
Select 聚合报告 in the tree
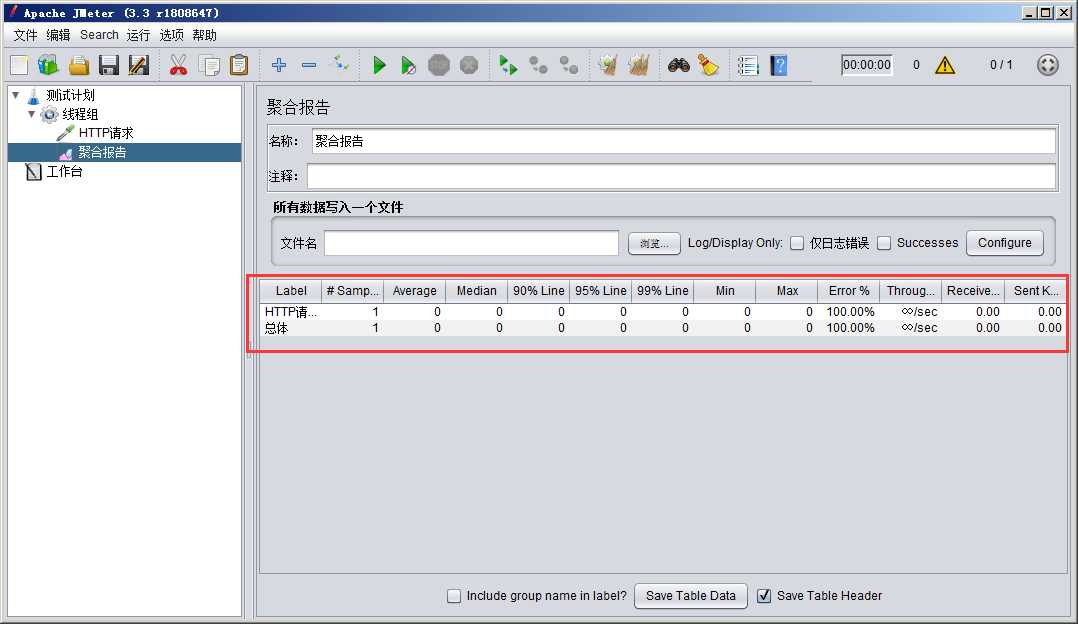coord(102,153)
